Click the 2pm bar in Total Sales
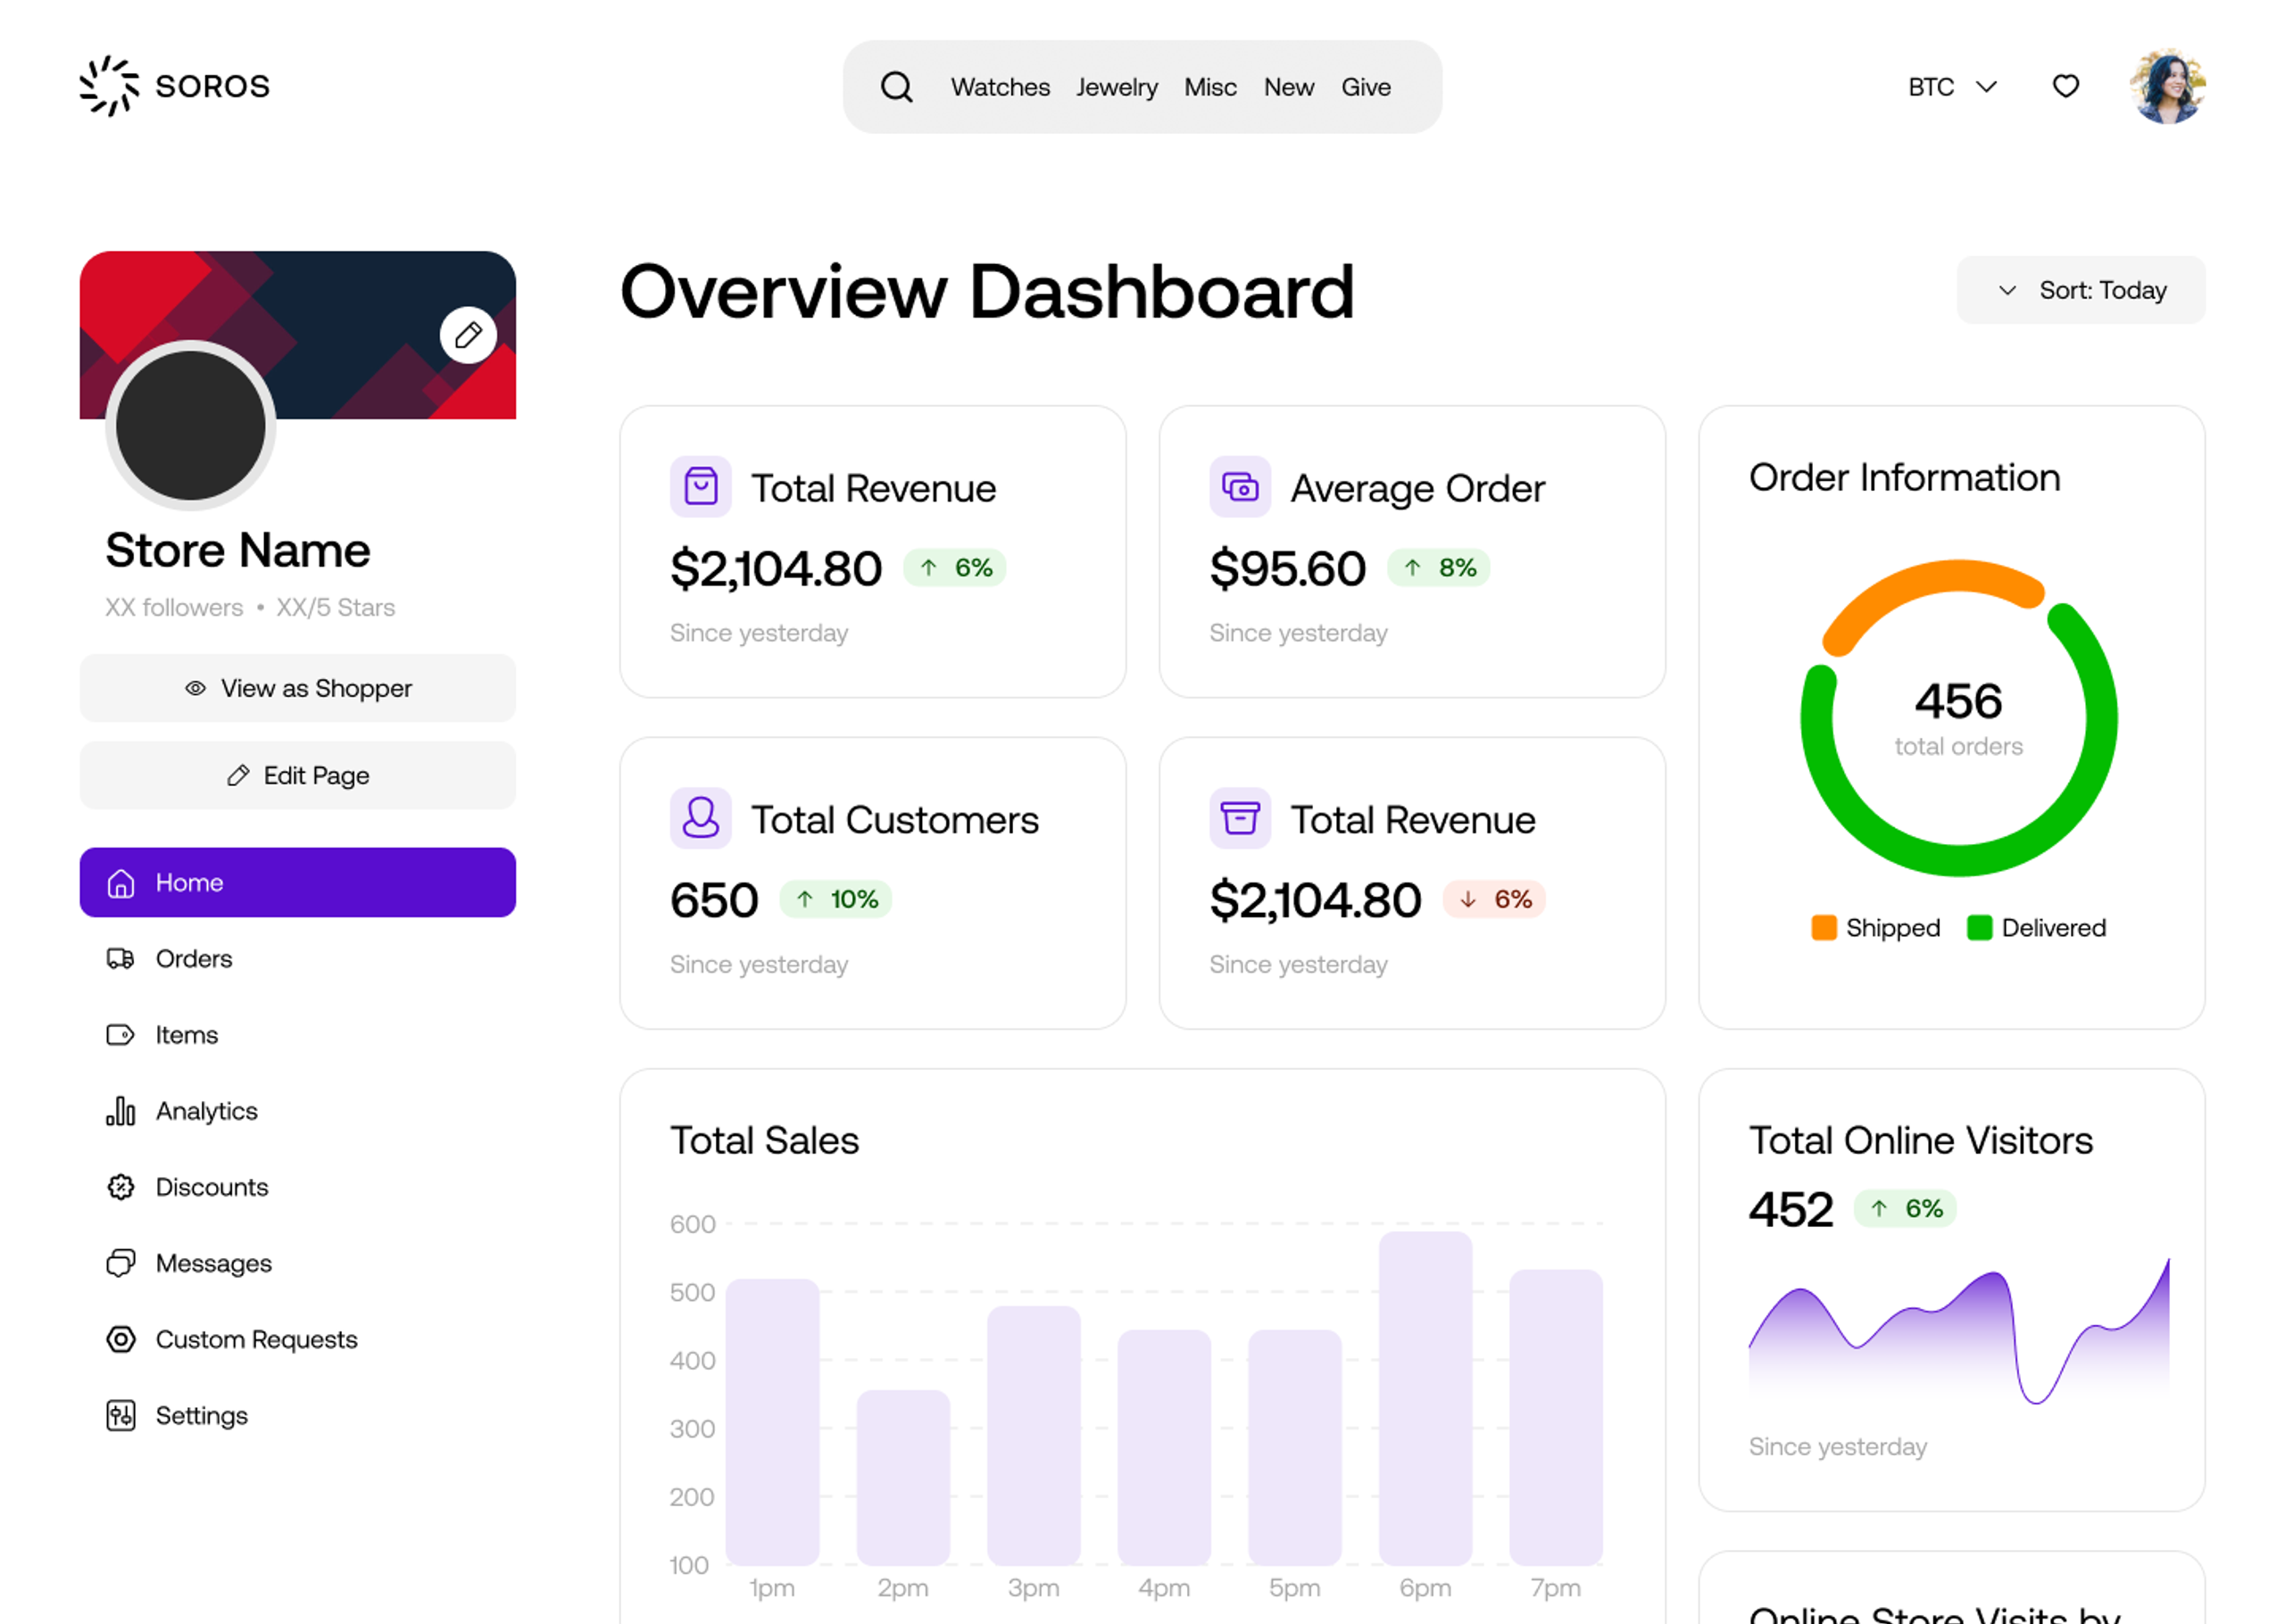2285x1624 pixels. (x=902, y=1477)
